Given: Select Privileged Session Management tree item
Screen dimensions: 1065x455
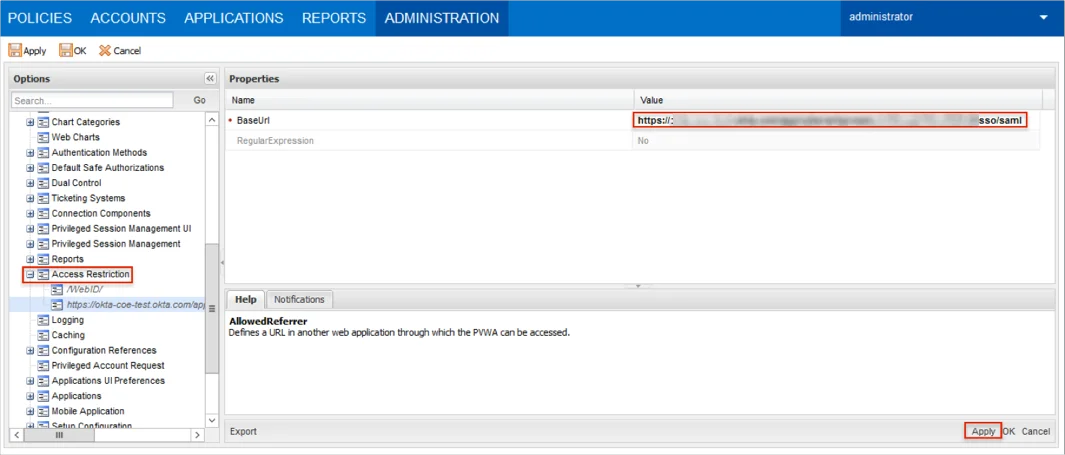Looking at the screenshot, I should tap(115, 244).
